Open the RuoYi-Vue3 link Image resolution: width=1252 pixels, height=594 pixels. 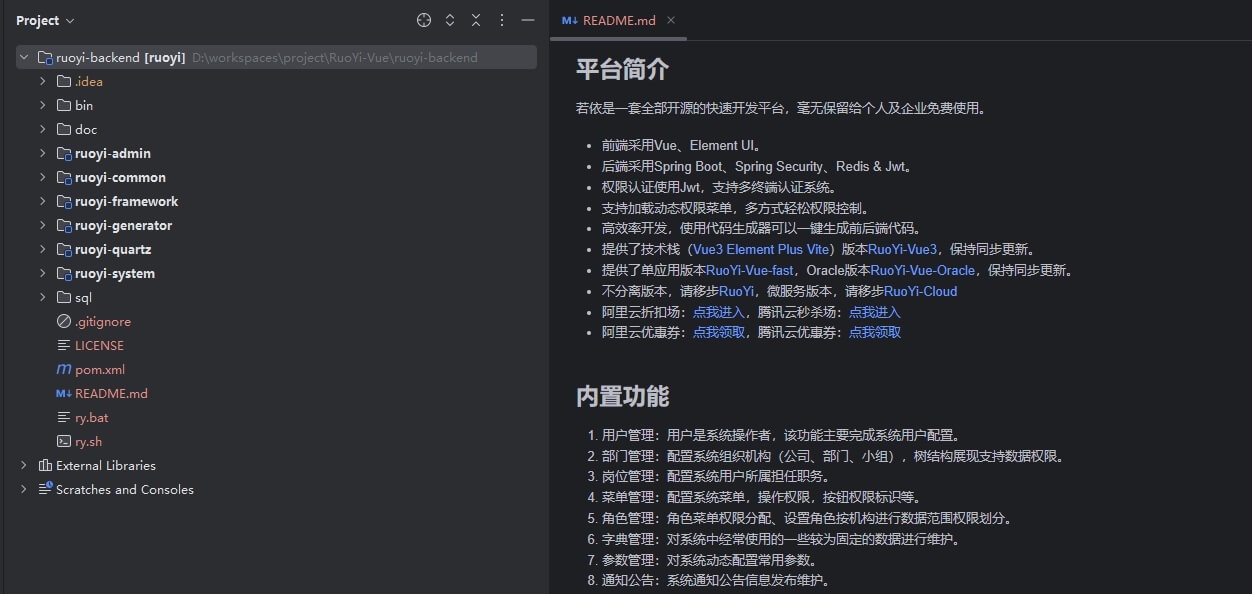903,249
